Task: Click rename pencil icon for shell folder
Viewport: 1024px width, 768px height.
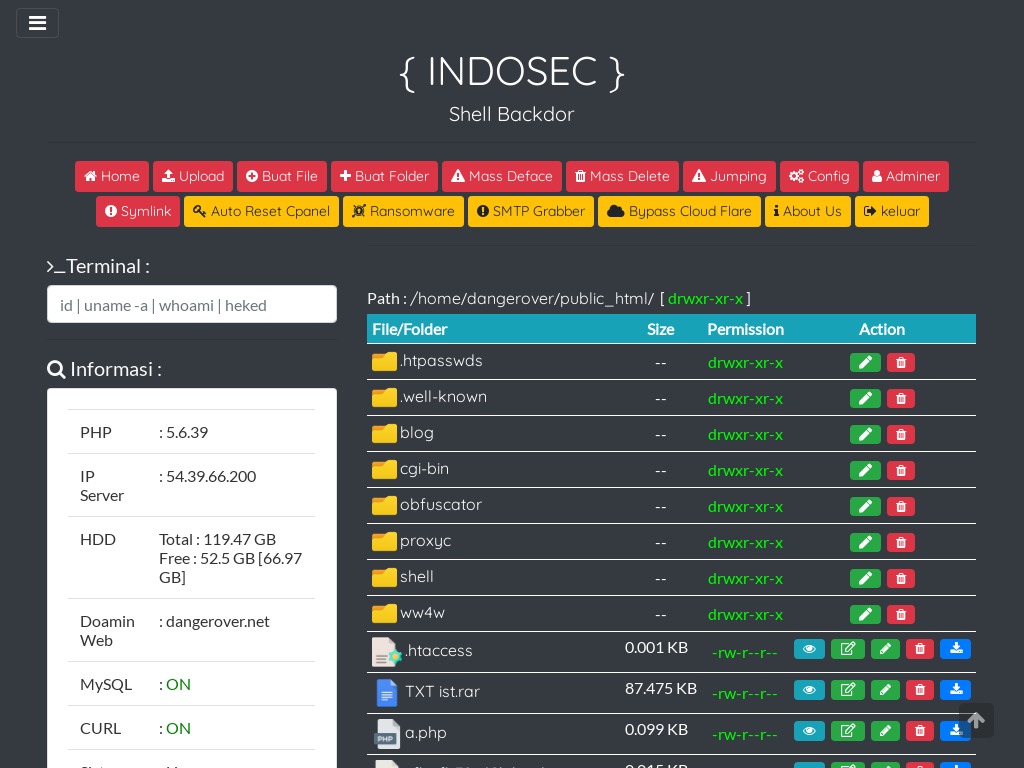Action: (865, 578)
